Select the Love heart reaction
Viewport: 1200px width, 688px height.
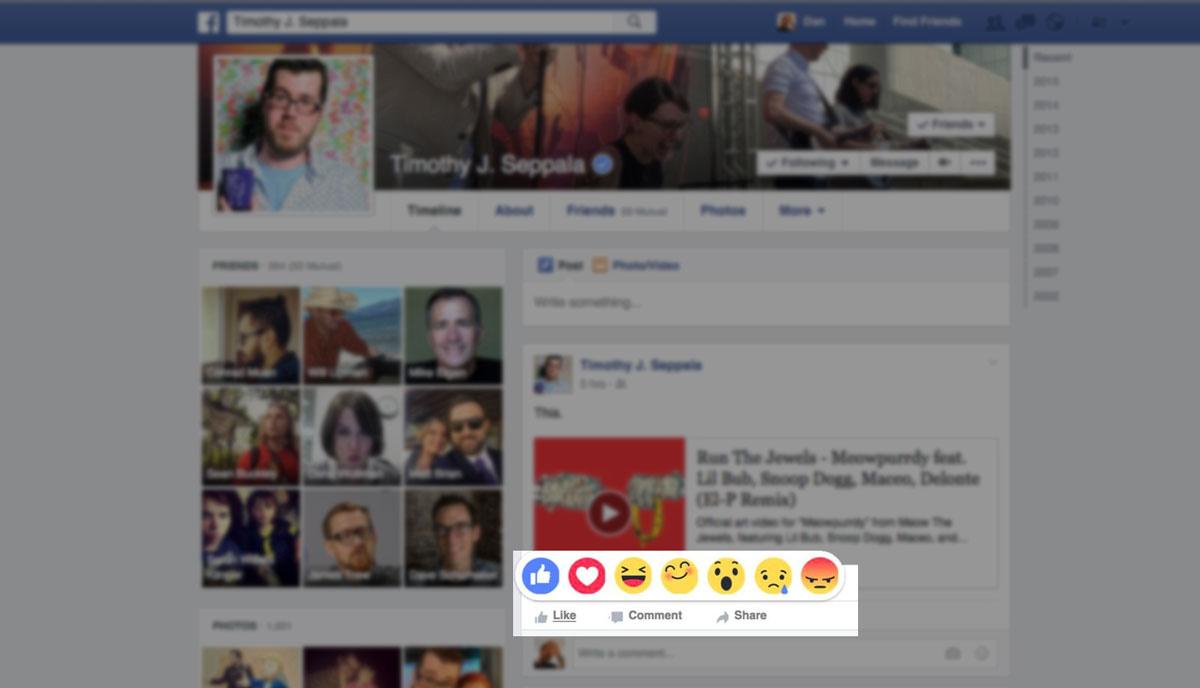[x=587, y=575]
